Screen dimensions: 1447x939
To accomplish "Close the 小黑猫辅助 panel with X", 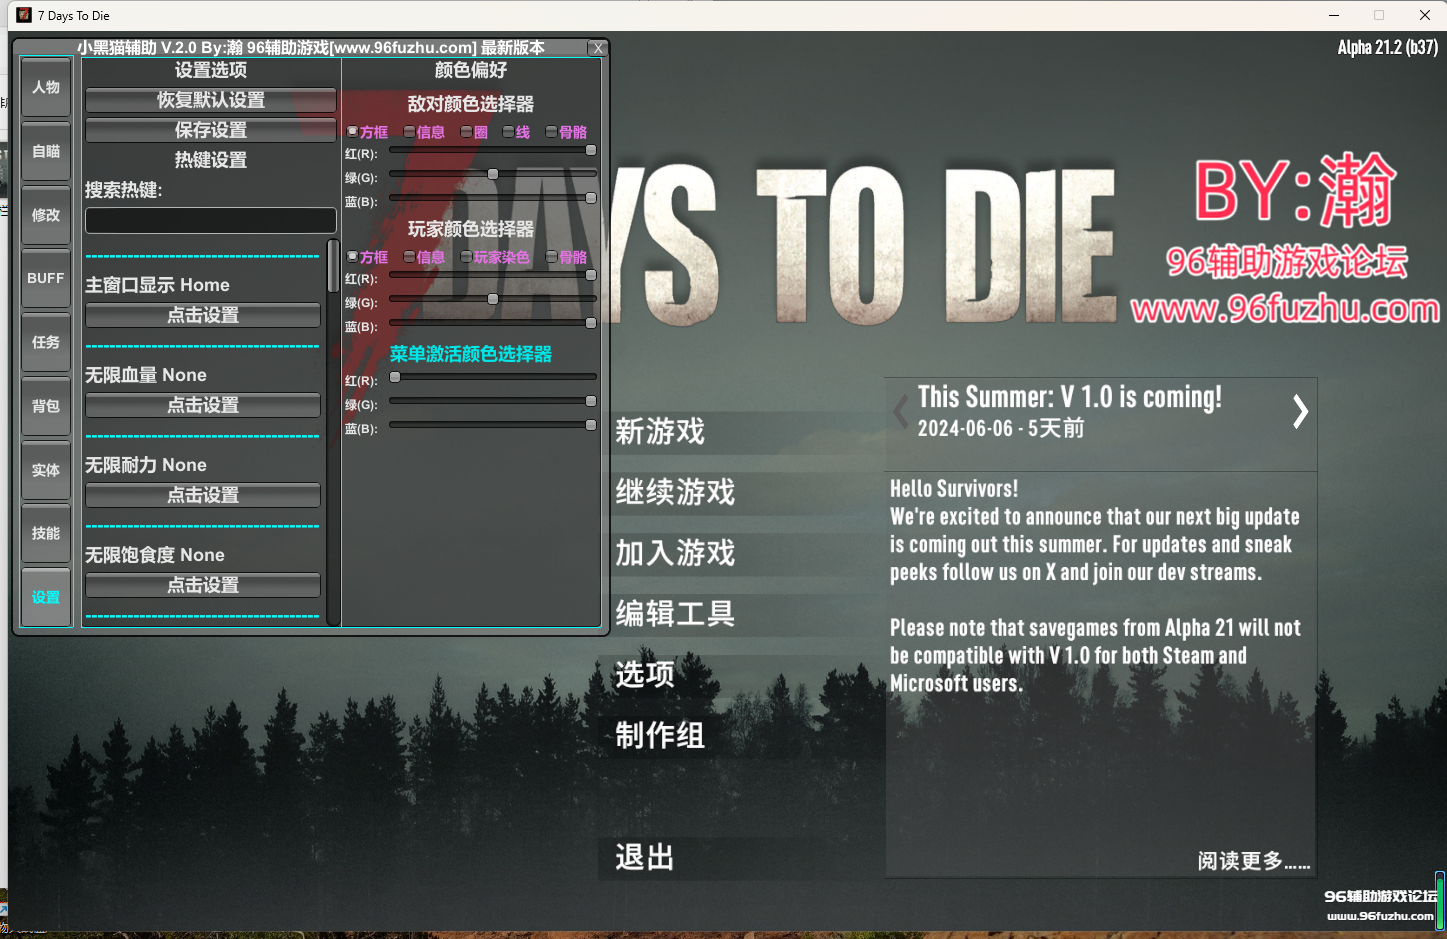I will coord(597,48).
